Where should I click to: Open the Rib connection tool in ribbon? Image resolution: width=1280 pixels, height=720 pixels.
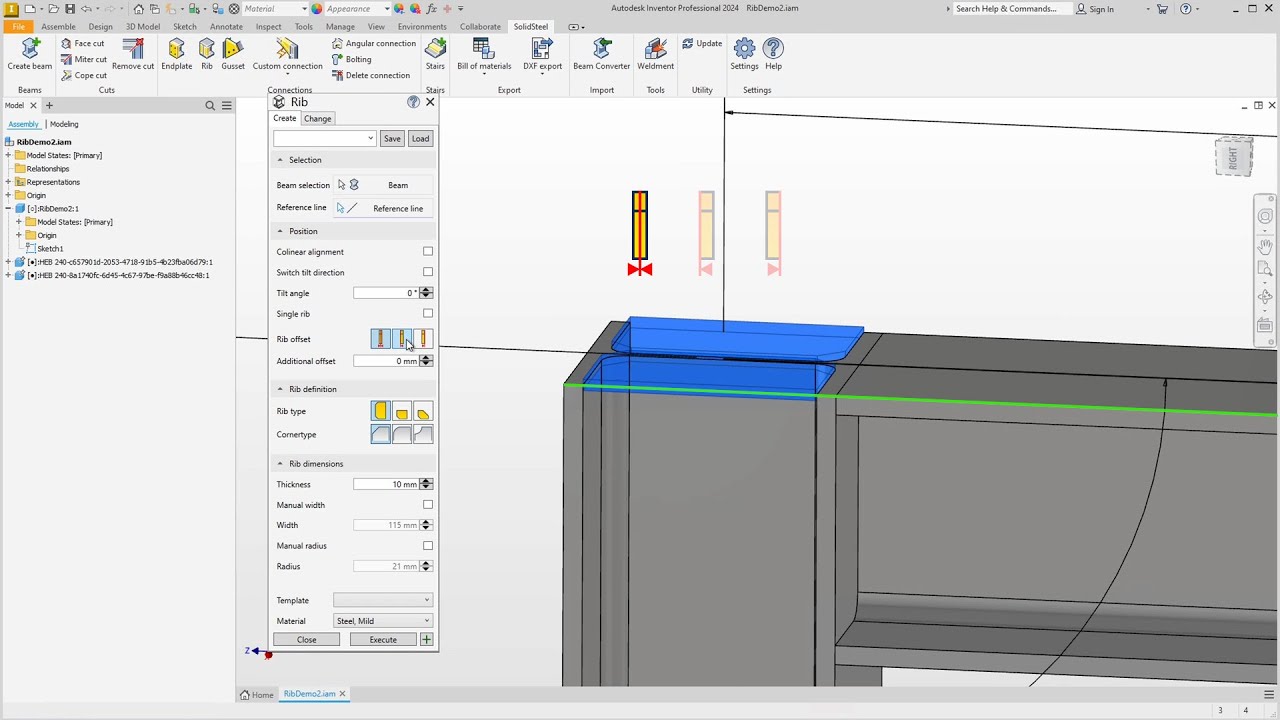[207, 55]
